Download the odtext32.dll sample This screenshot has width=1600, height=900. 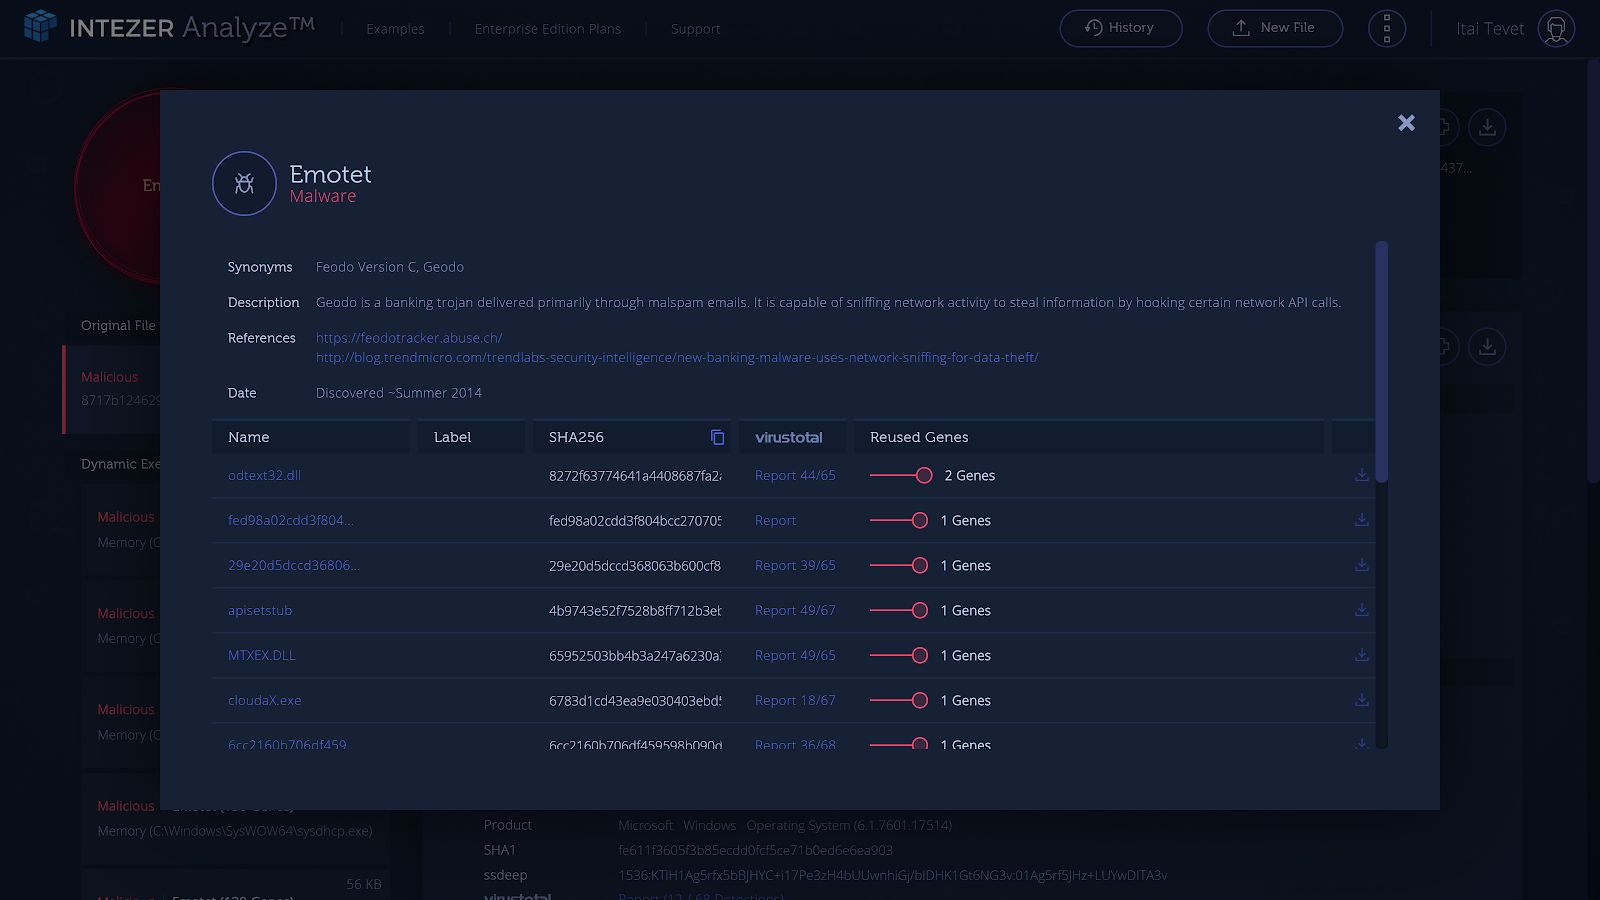click(1361, 475)
